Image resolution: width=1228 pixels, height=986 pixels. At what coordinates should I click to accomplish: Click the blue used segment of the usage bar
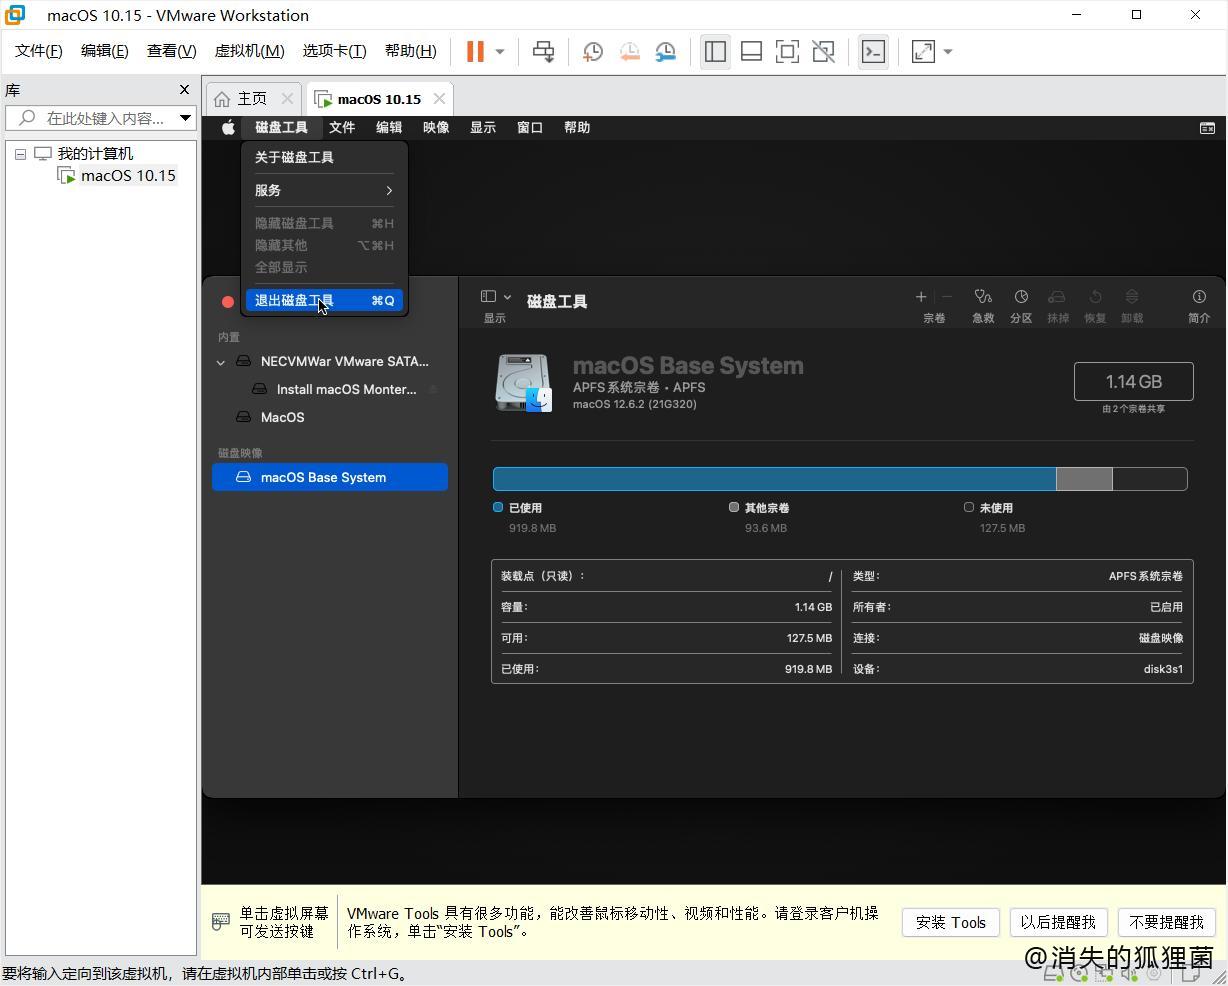tap(775, 479)
